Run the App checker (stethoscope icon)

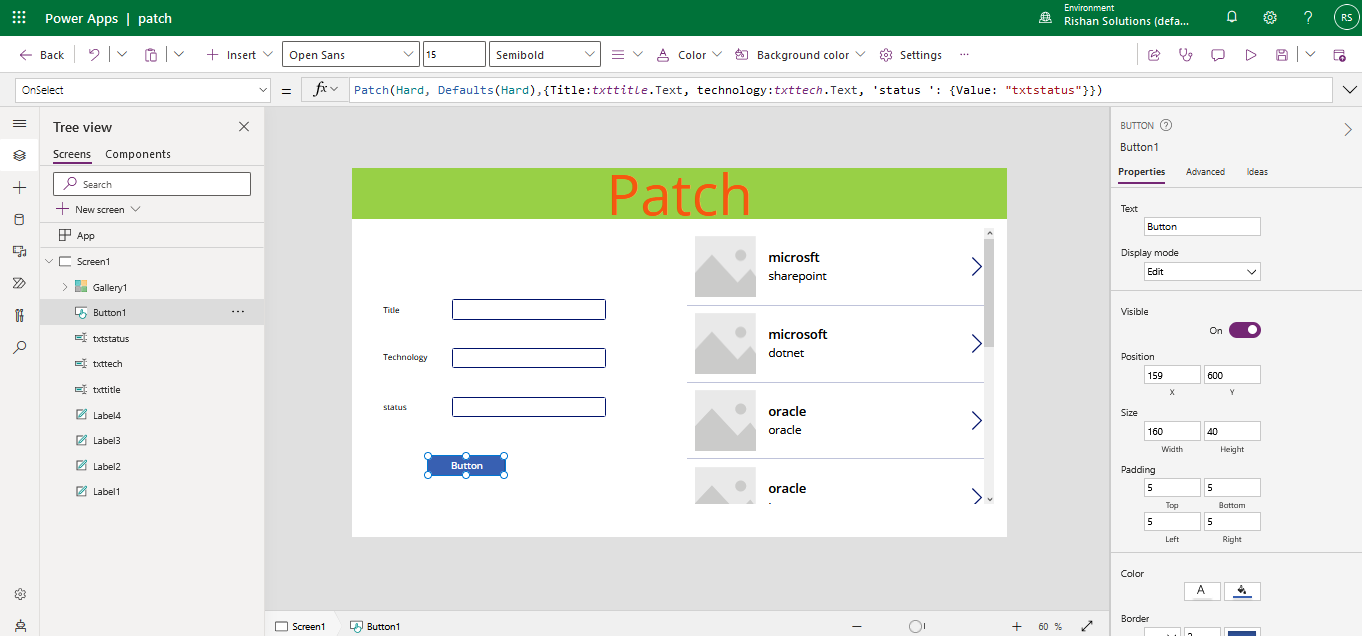1185,54
